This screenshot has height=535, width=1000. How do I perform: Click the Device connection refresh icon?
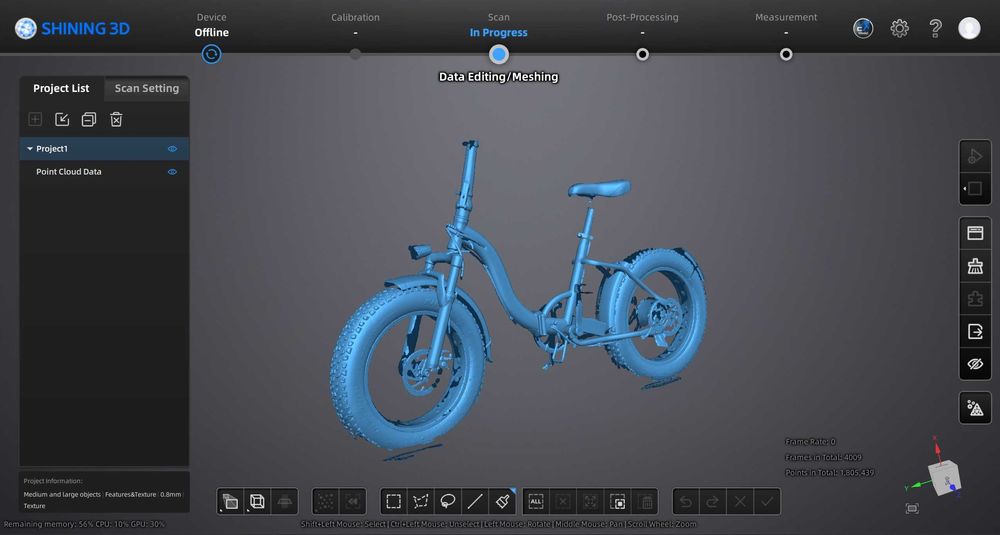(x=212, y=54)
